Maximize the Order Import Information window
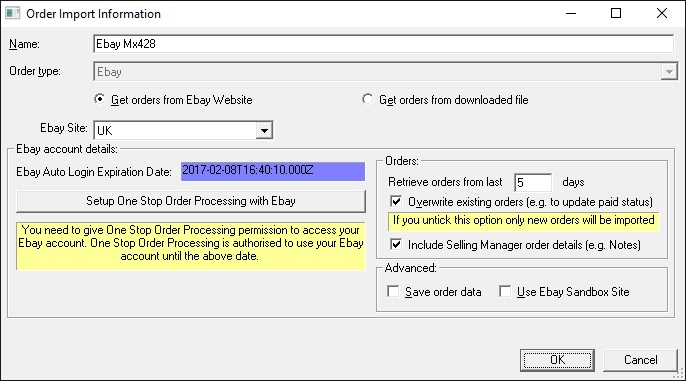 616,13
